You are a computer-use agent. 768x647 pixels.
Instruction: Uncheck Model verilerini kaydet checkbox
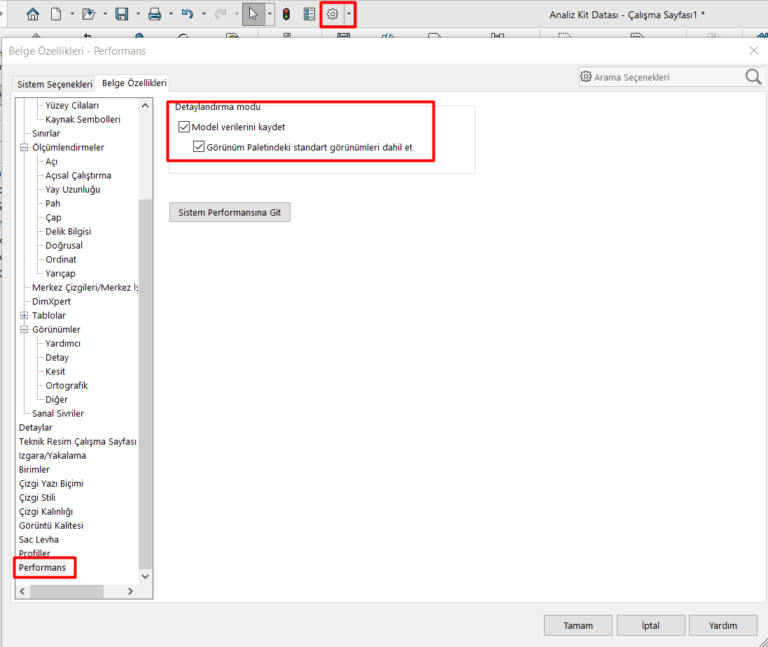click(184, 127)
